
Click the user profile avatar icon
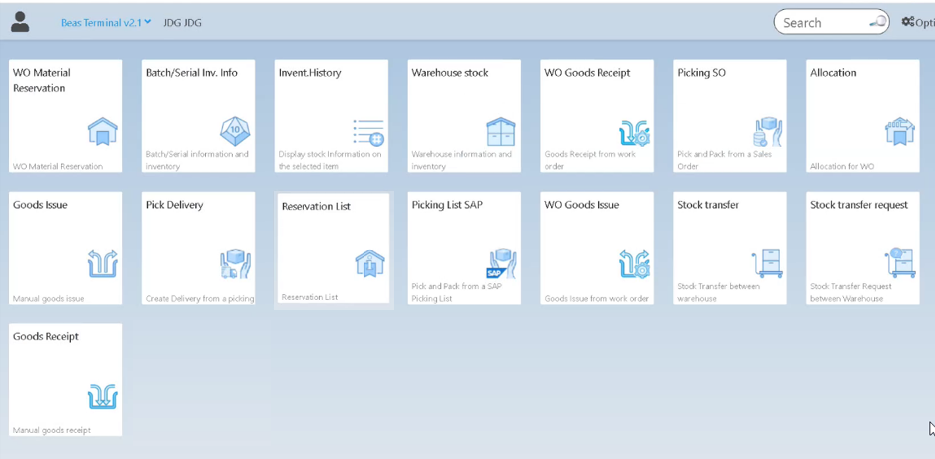click(20, 22)
